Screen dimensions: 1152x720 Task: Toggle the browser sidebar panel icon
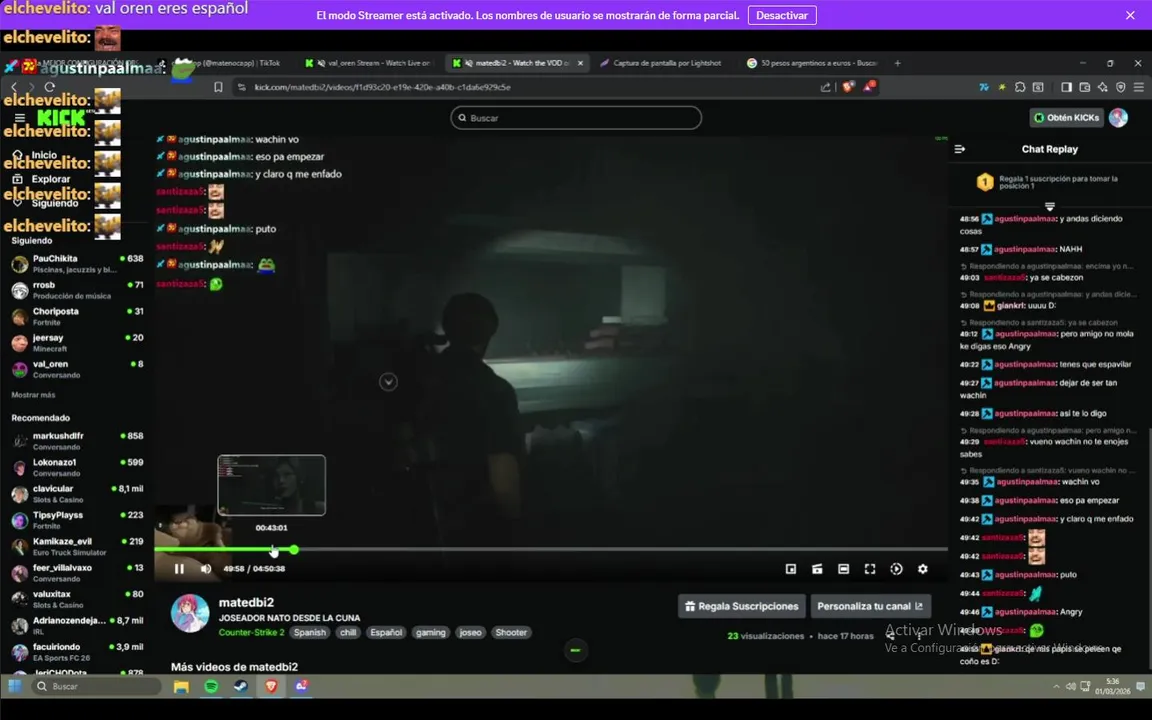(1066, 87)
